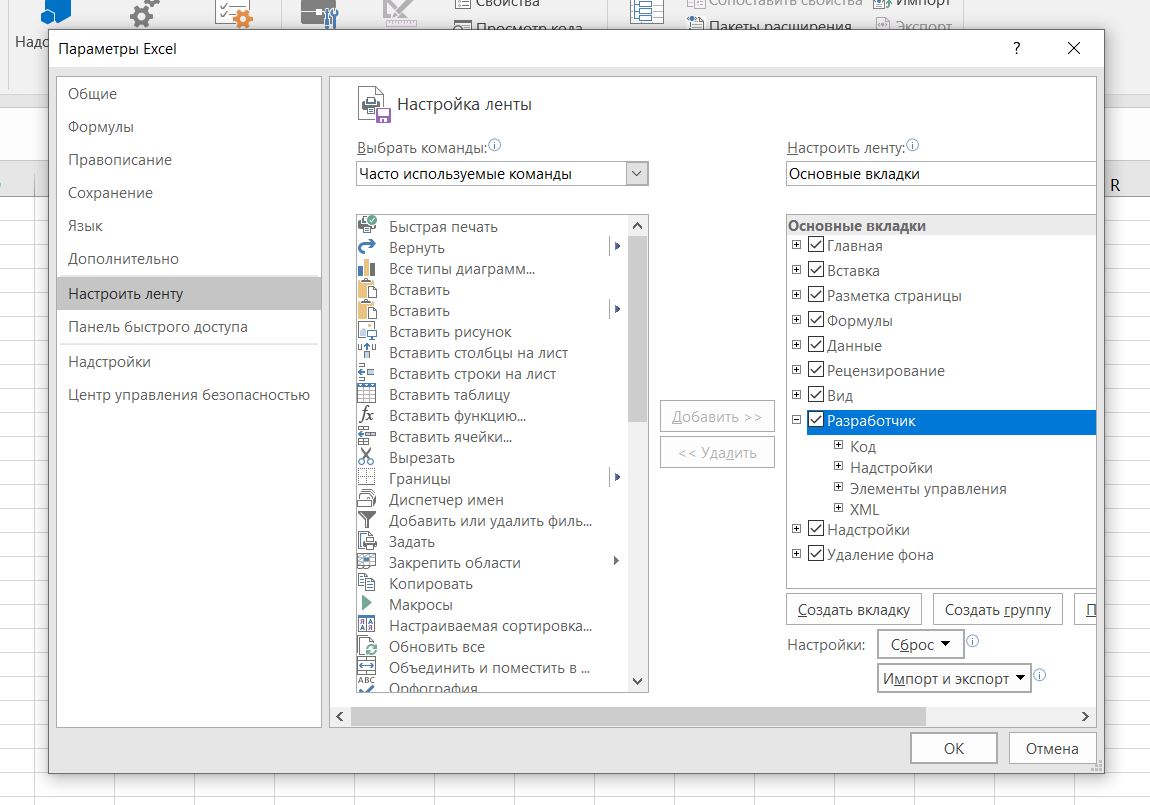Toggle the 'Разметка страницы' checkbox

[816, 295]
